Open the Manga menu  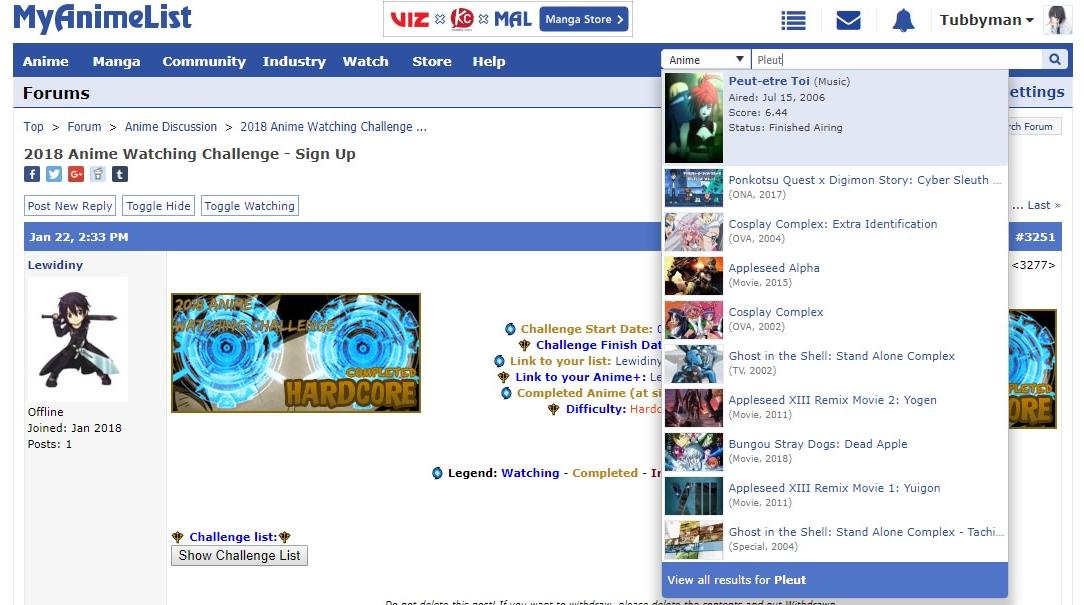116,61
